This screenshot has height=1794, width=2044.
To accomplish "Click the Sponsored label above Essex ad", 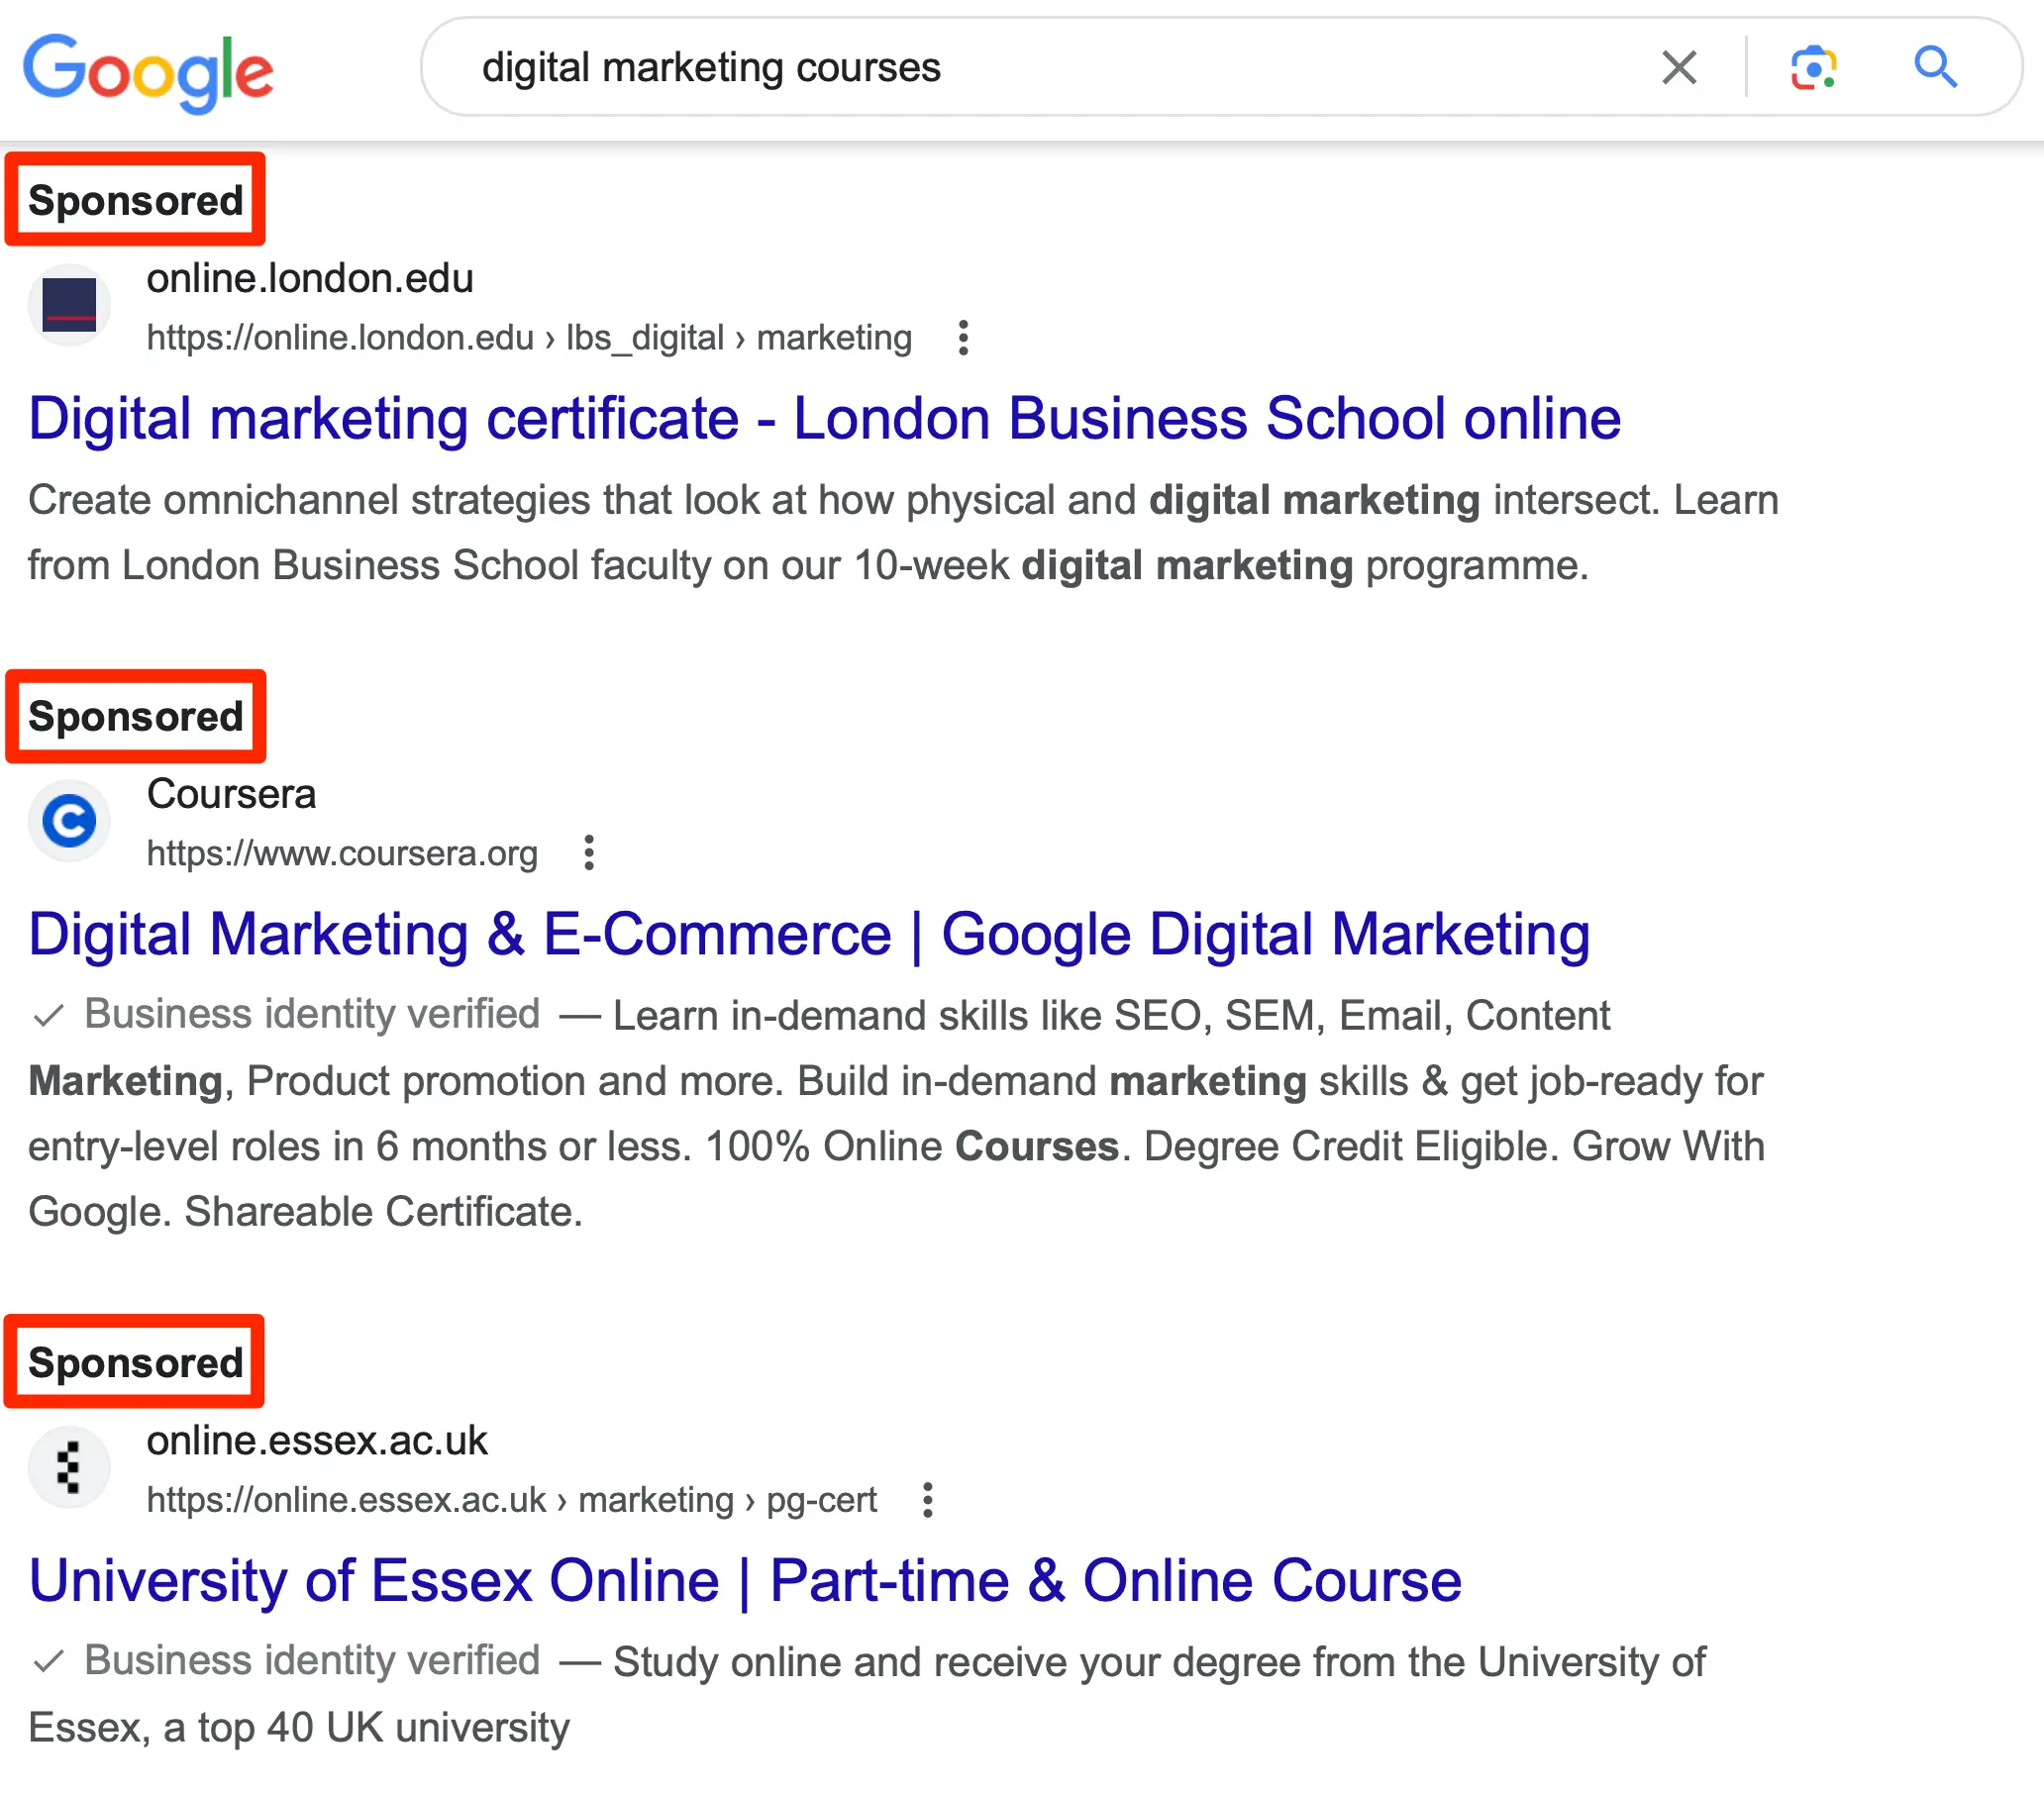I will coord(135,1362).
